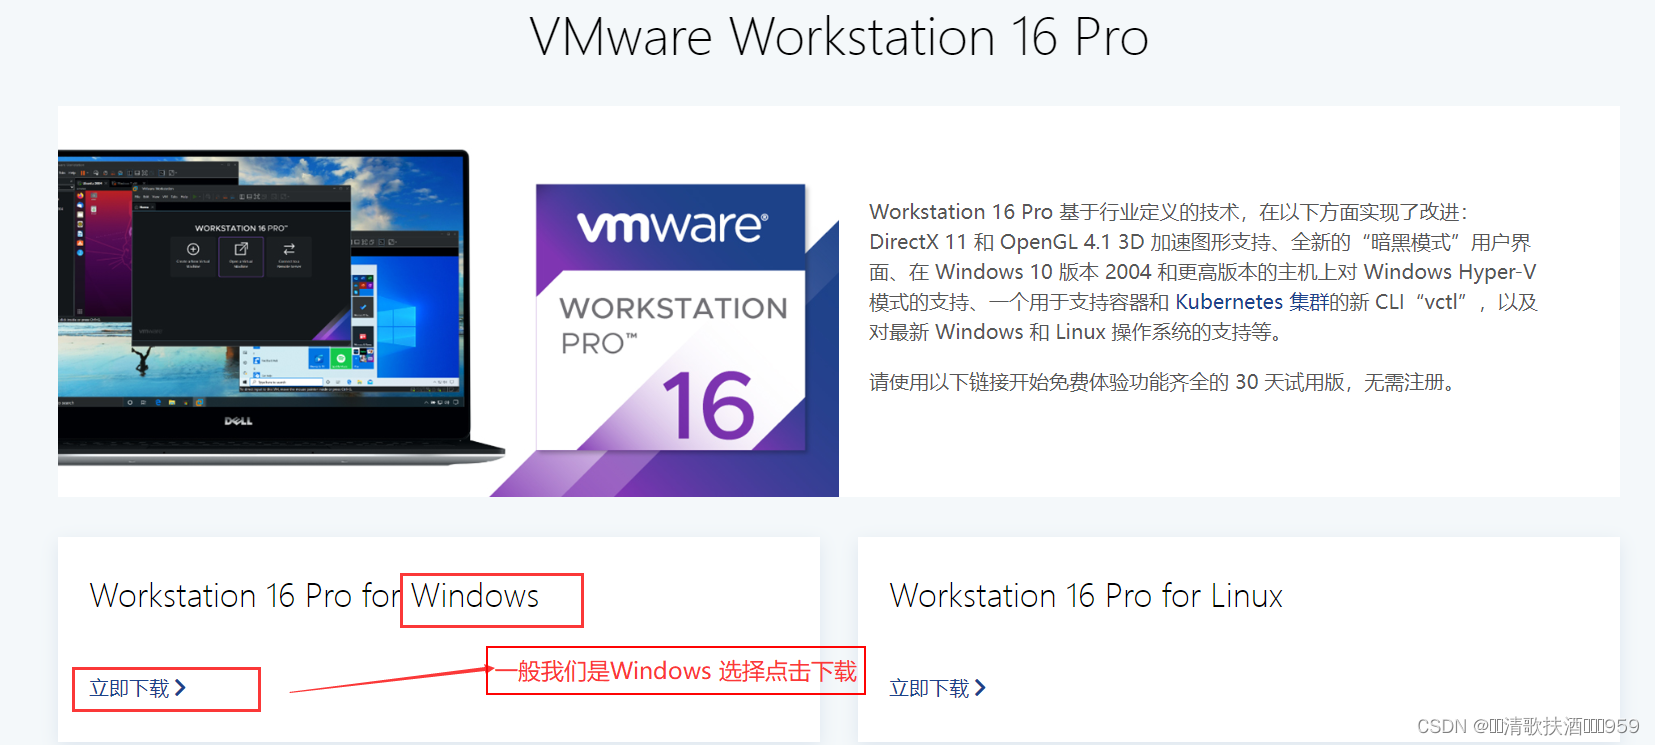
Task: Click the WORKSTATION PRO text on product box
Action: 673,325
